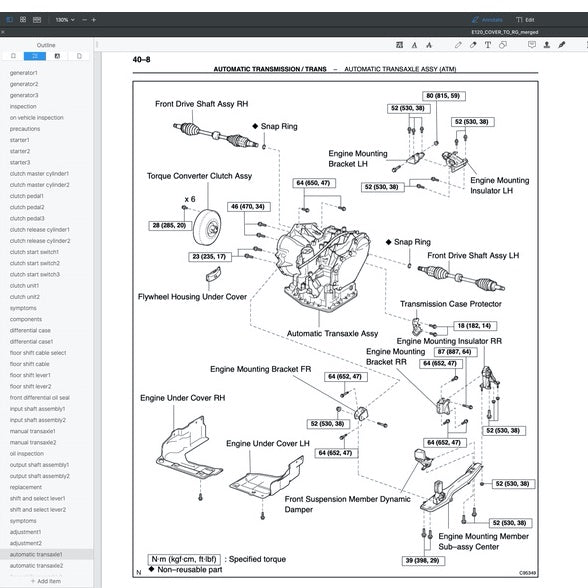The image size is (588, 588).
Task: Switch to Annotate mode tab
Action: tap(487, 20)
